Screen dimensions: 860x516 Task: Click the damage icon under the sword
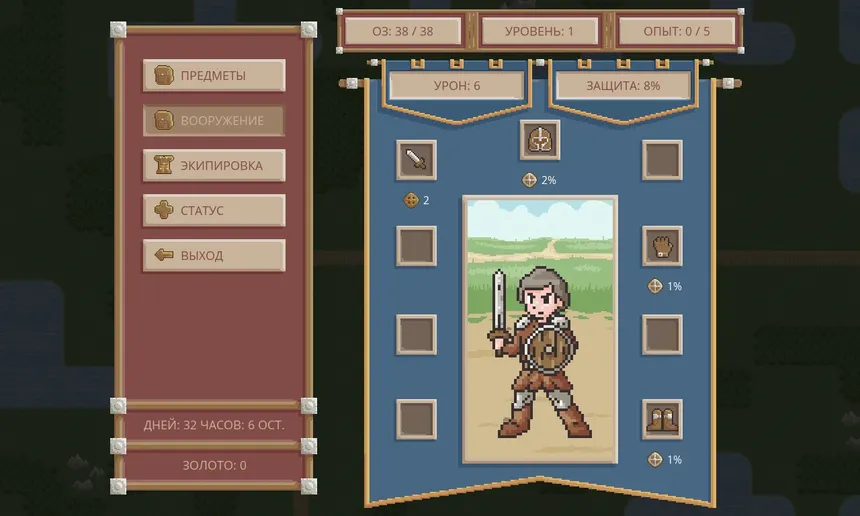411,200
